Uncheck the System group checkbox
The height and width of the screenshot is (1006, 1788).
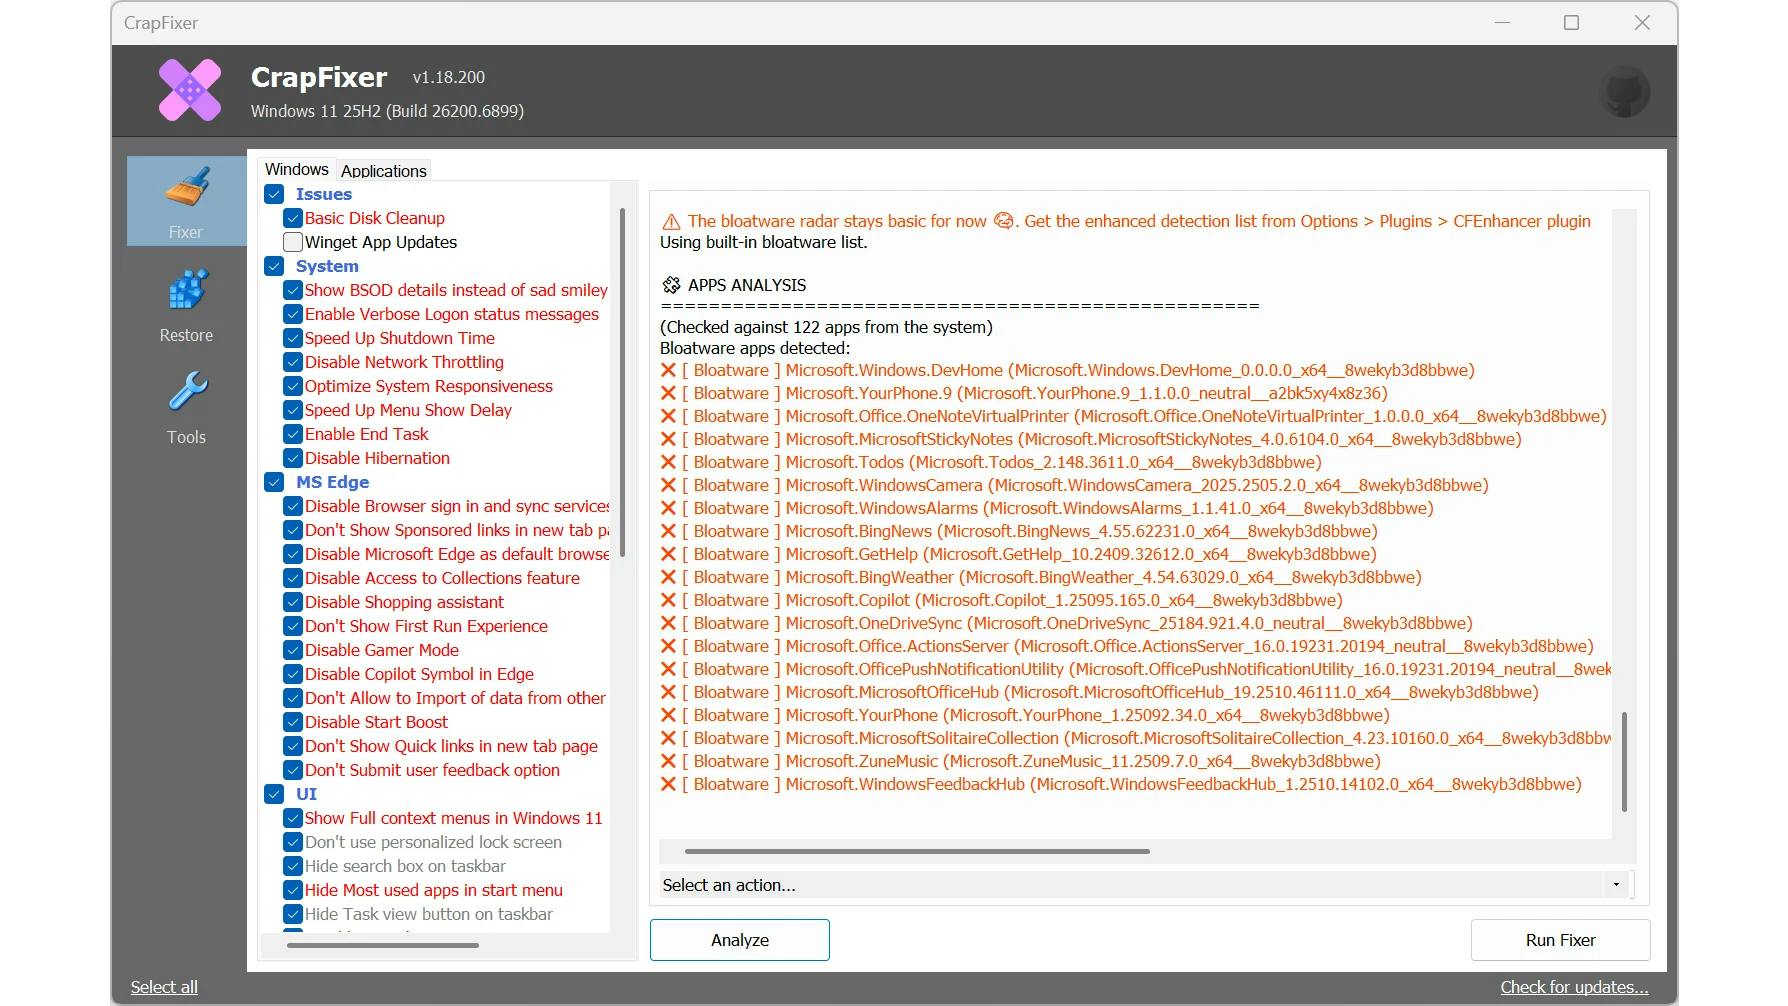click(274, 266)
